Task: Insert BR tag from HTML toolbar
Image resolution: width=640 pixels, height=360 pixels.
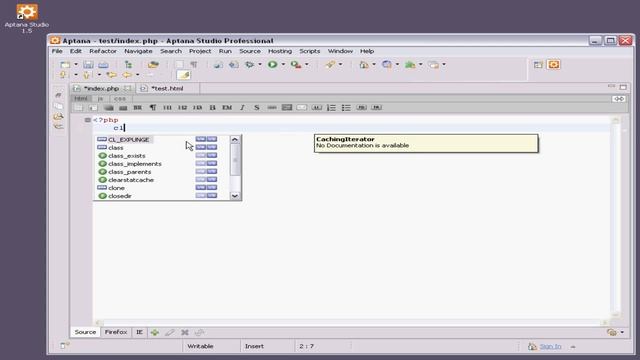Action: click(x=138, y=107)
